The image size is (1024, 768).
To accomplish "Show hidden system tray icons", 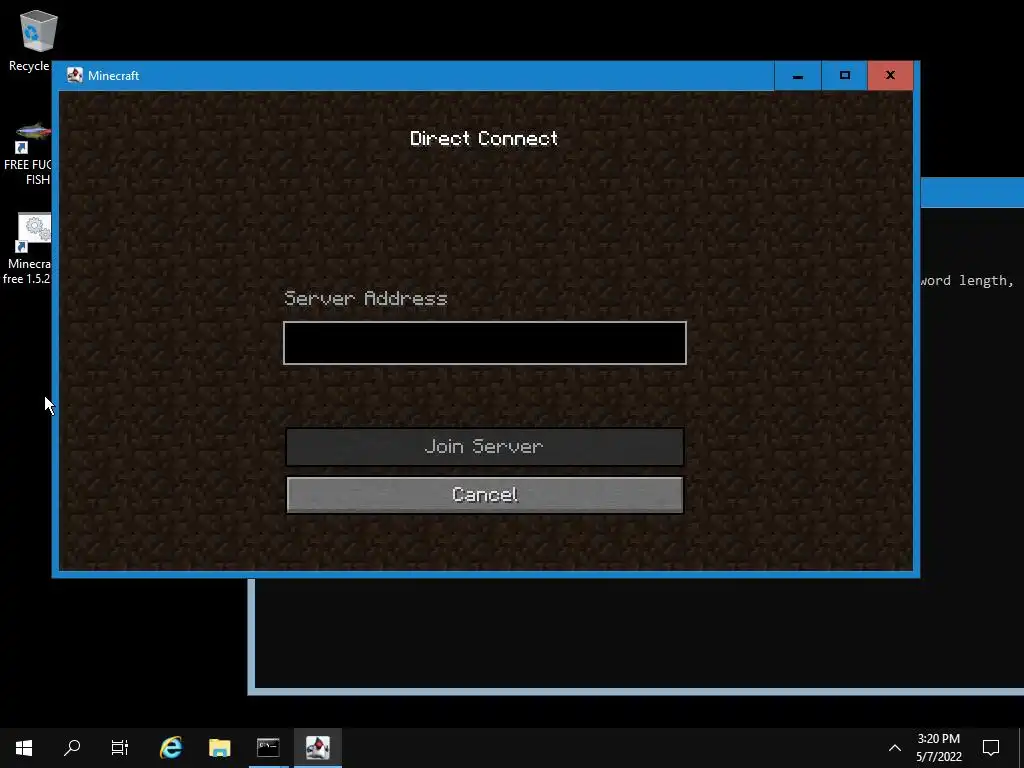I will point(895,748).
